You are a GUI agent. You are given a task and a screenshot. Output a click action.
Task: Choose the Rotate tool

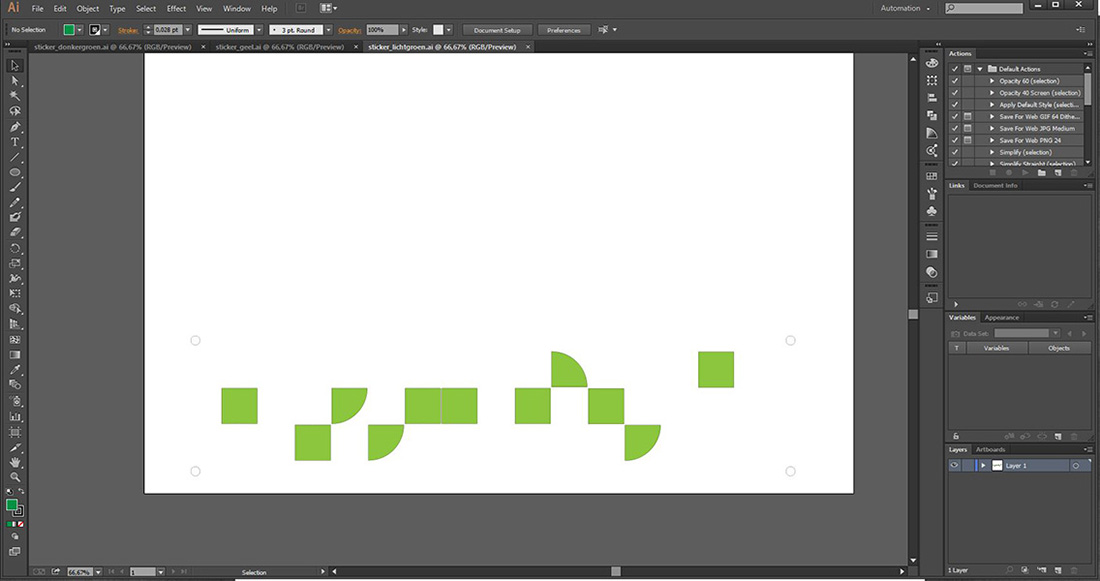click(15, 248)
